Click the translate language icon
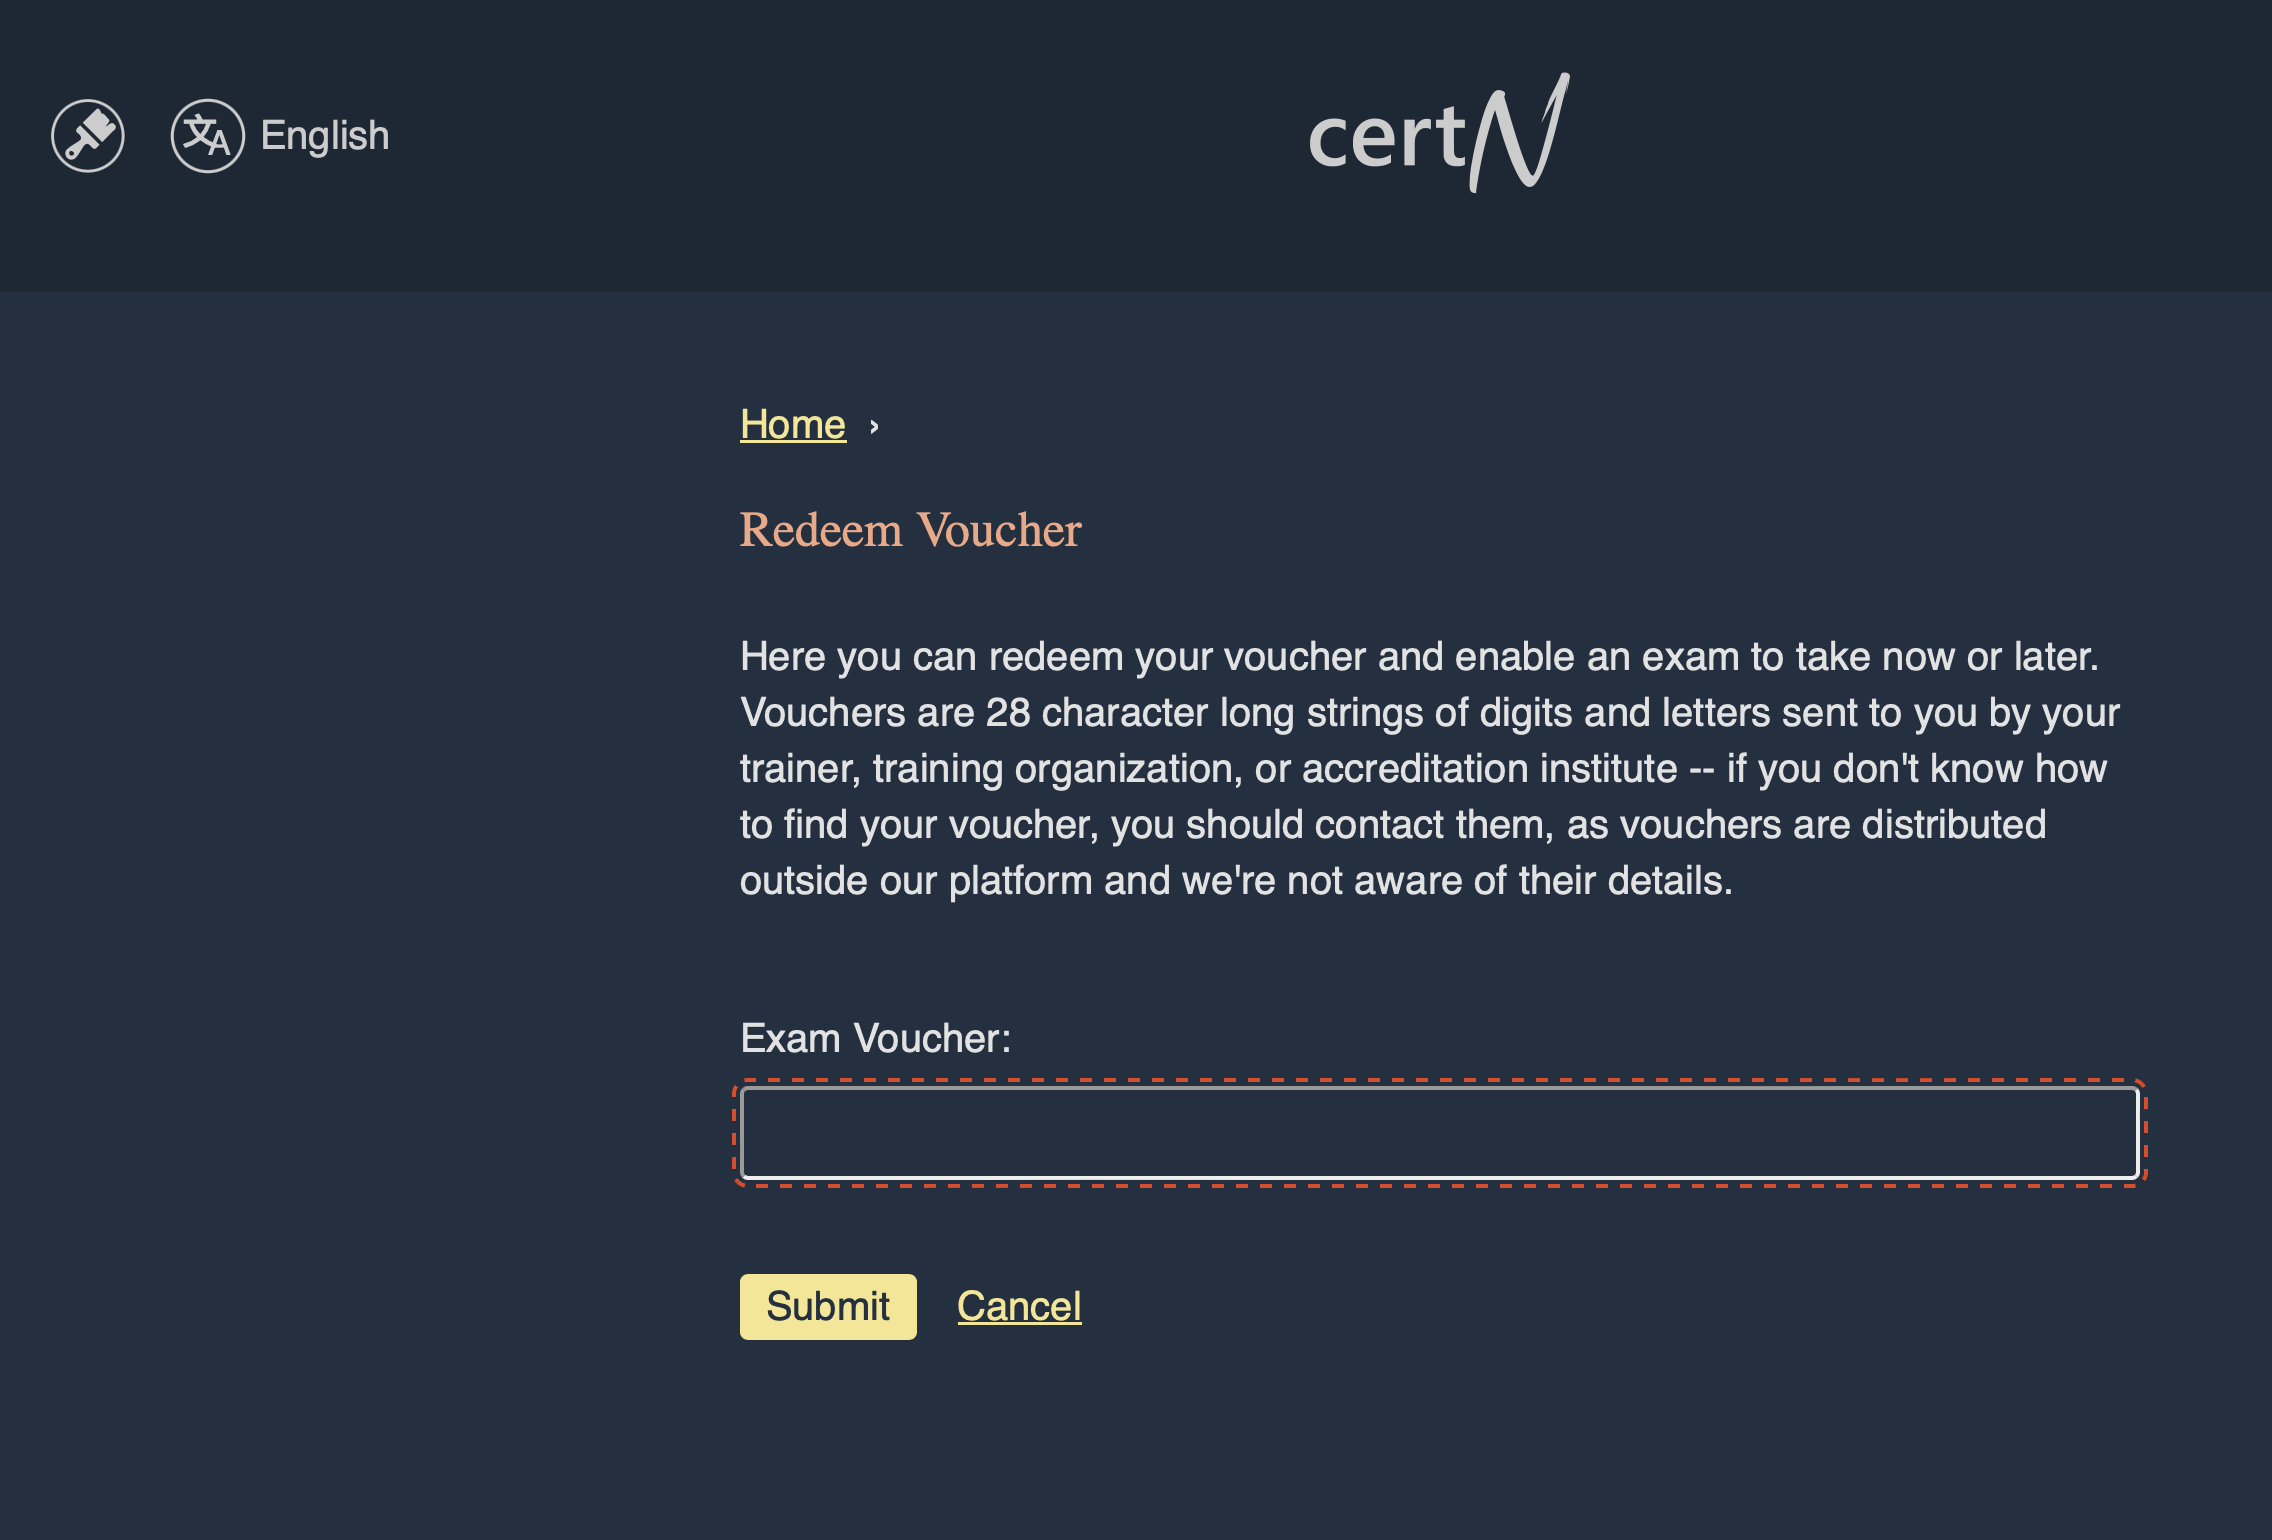 (x=207, y=136)
